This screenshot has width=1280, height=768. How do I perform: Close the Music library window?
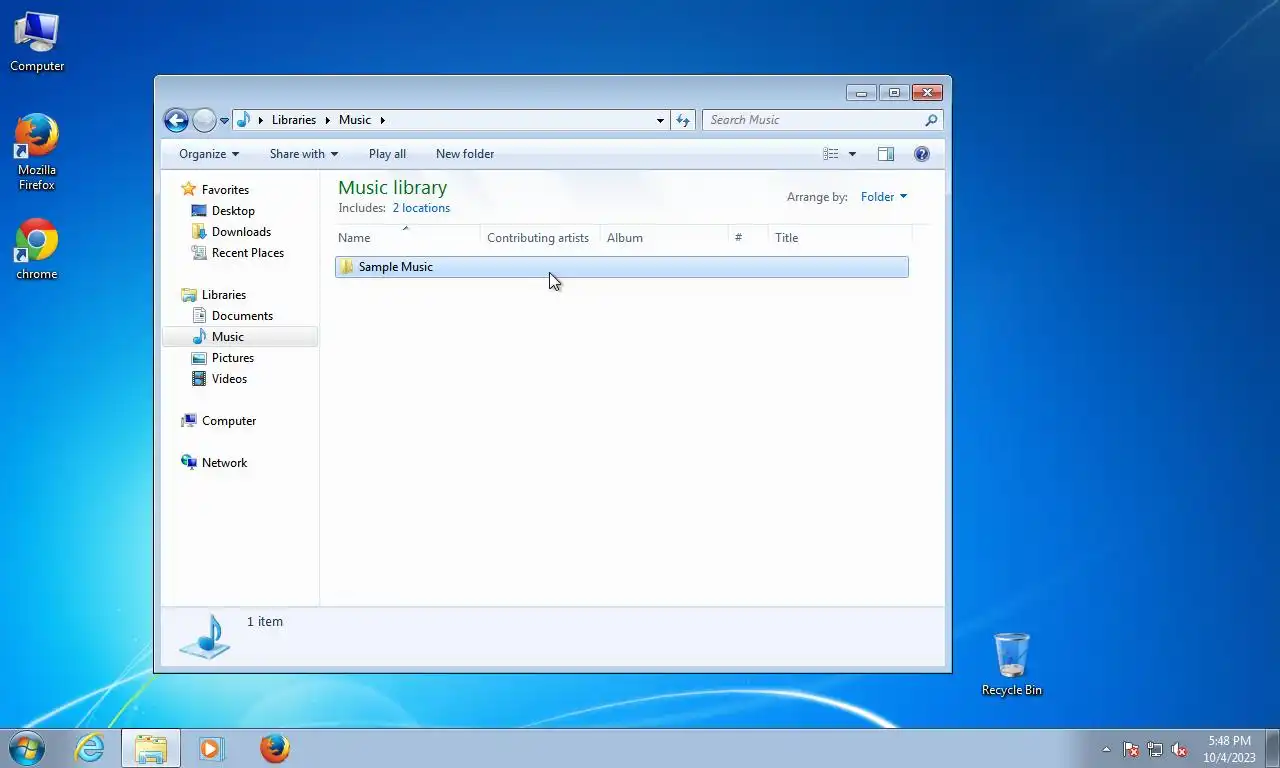(x=928, y=93)
